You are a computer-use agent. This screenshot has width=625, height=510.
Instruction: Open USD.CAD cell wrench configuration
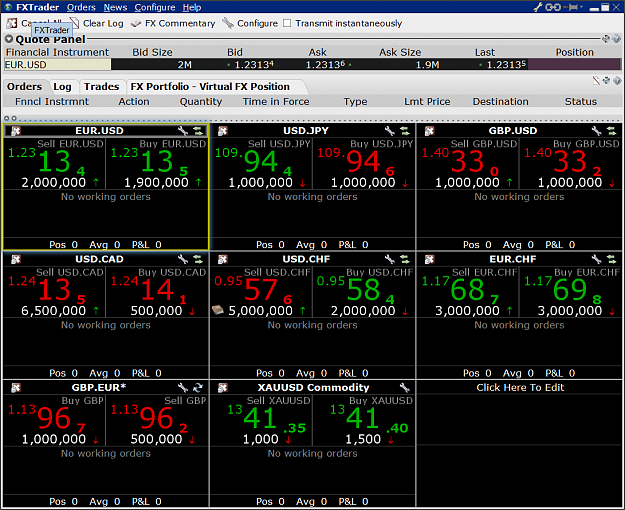[x=183, y=259]
